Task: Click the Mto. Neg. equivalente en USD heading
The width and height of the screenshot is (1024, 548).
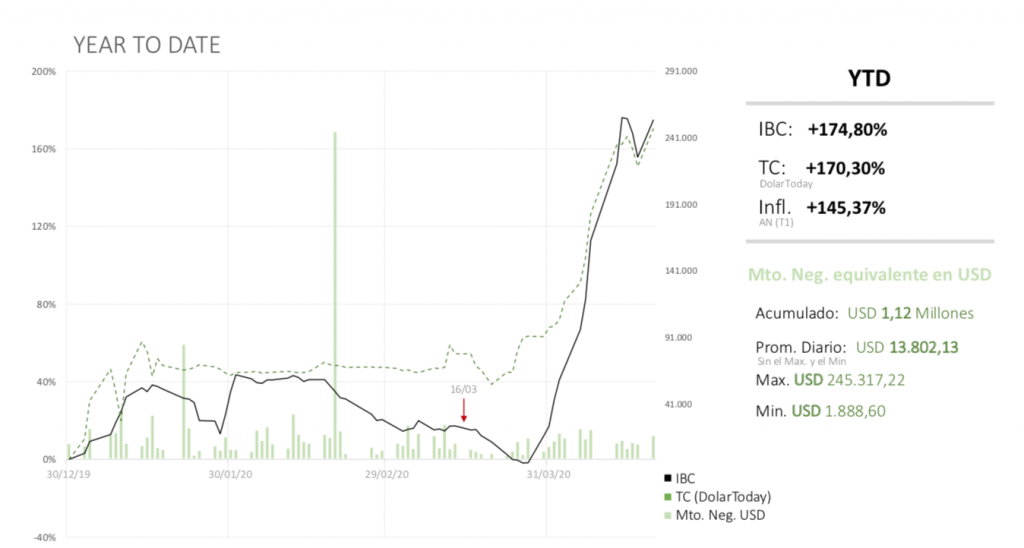Action: [869, 275]
